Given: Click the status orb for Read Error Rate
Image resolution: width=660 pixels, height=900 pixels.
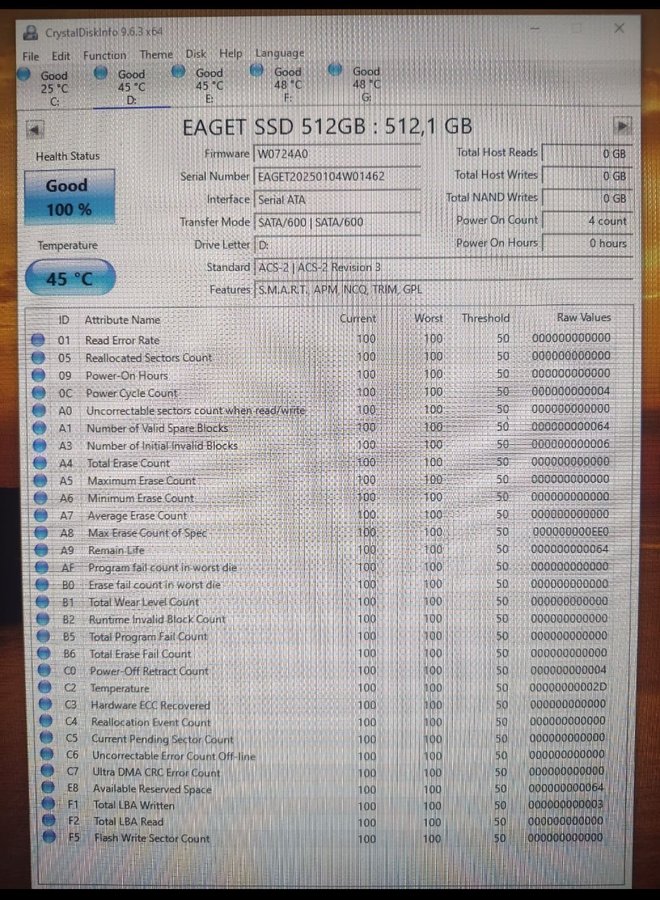Looking at the screenshot, I should pos(39,340).
